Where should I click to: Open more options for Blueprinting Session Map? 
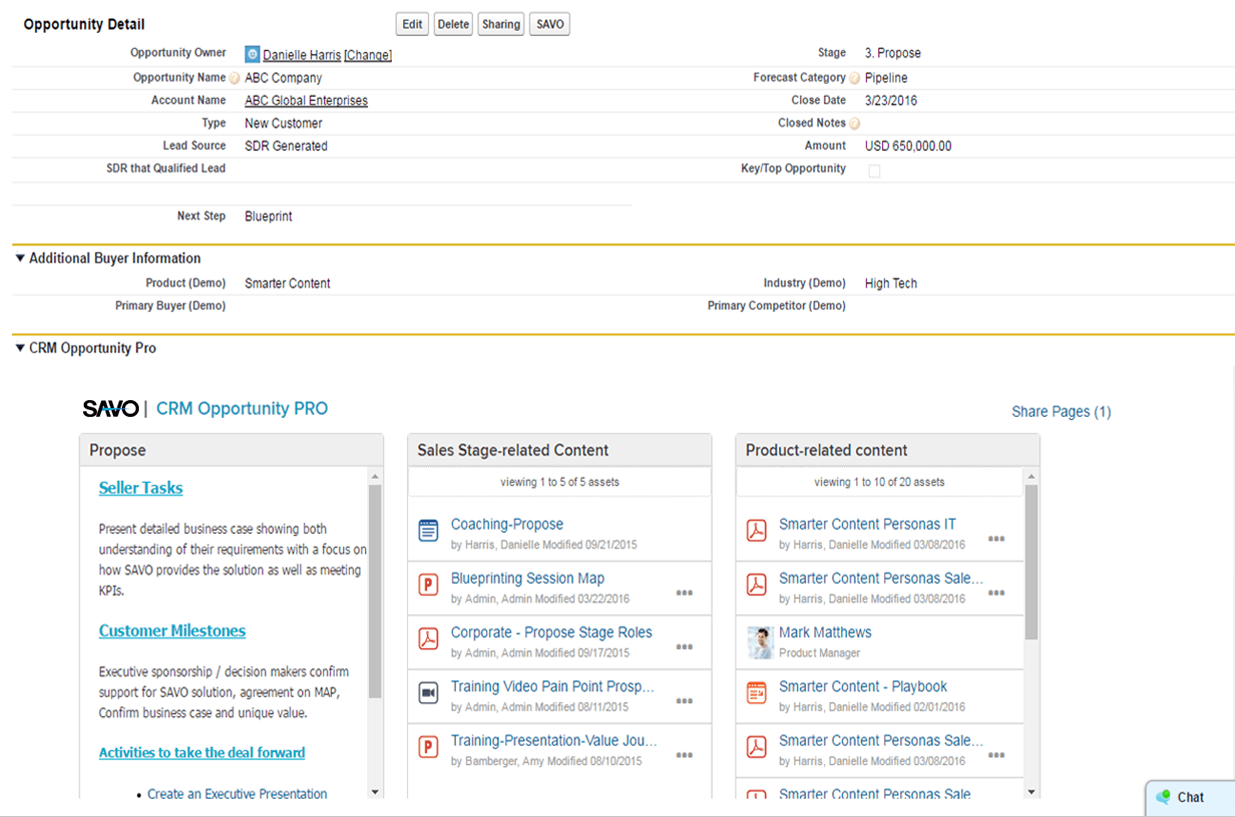coord(684,593)
